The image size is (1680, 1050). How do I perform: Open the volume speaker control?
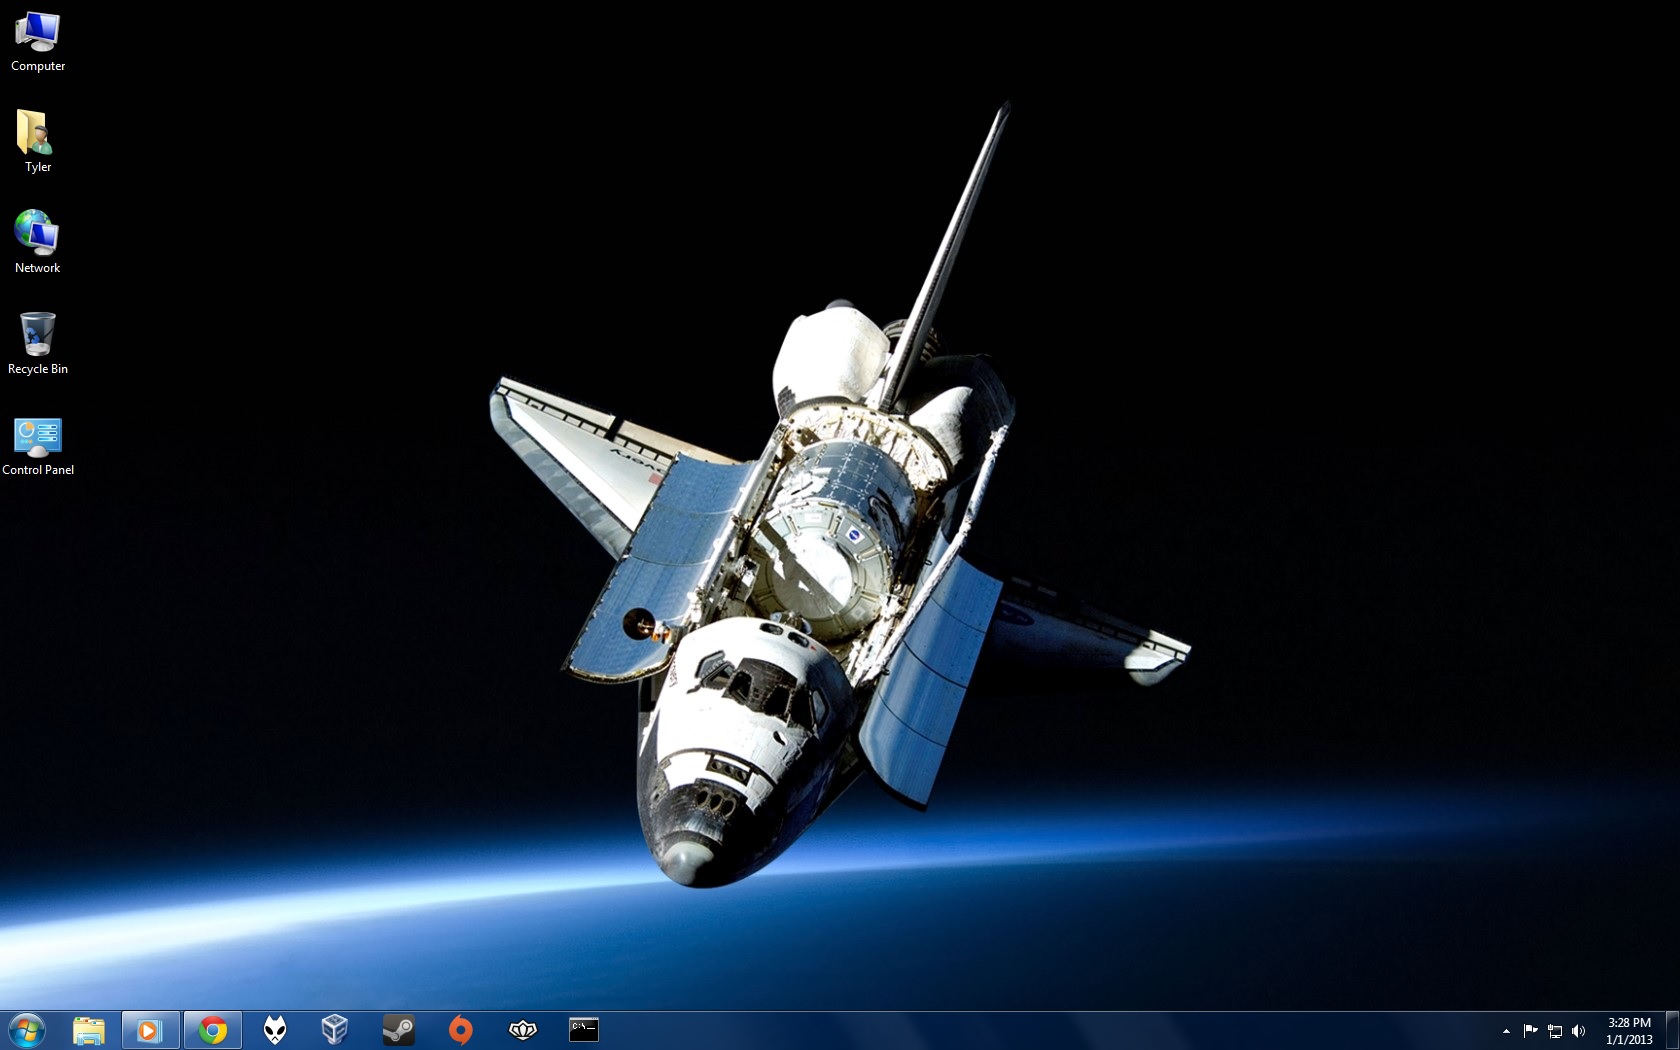click(1579, 1031)
